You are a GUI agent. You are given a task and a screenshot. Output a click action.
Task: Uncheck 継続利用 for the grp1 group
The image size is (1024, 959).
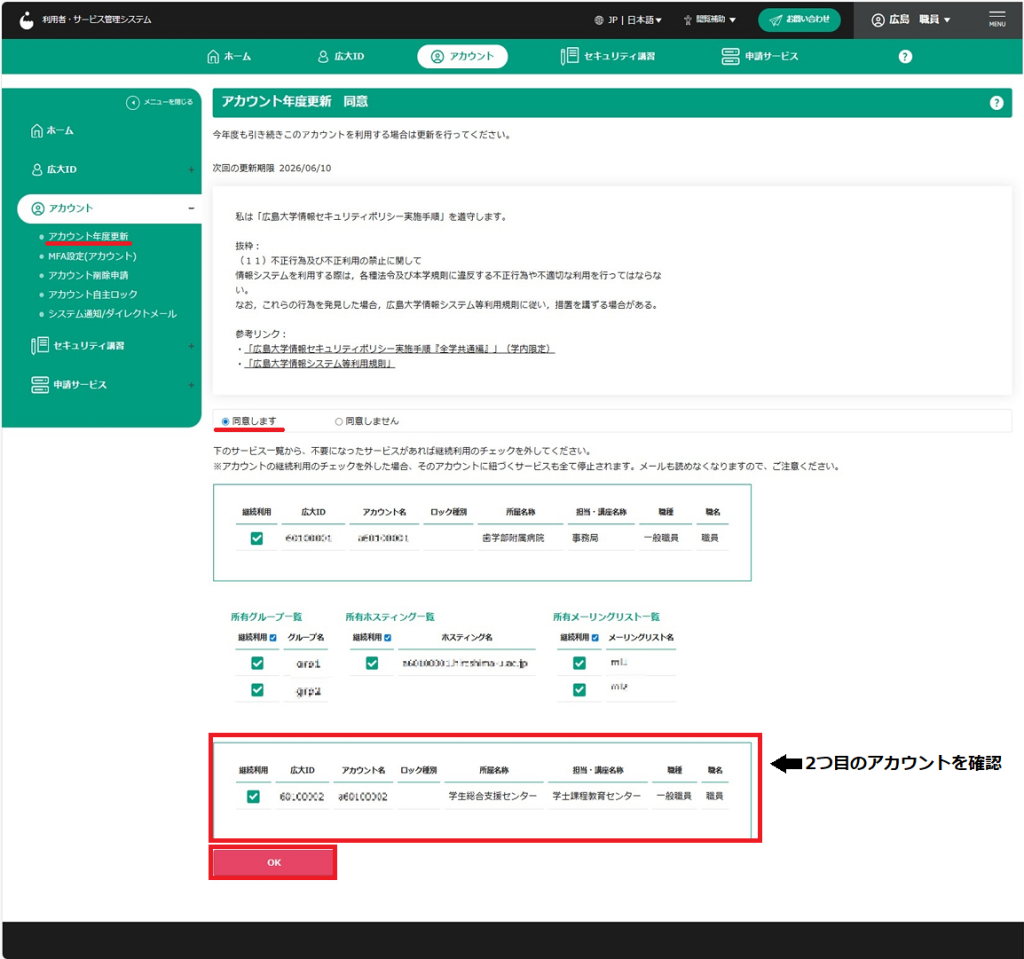click(257, 663)
